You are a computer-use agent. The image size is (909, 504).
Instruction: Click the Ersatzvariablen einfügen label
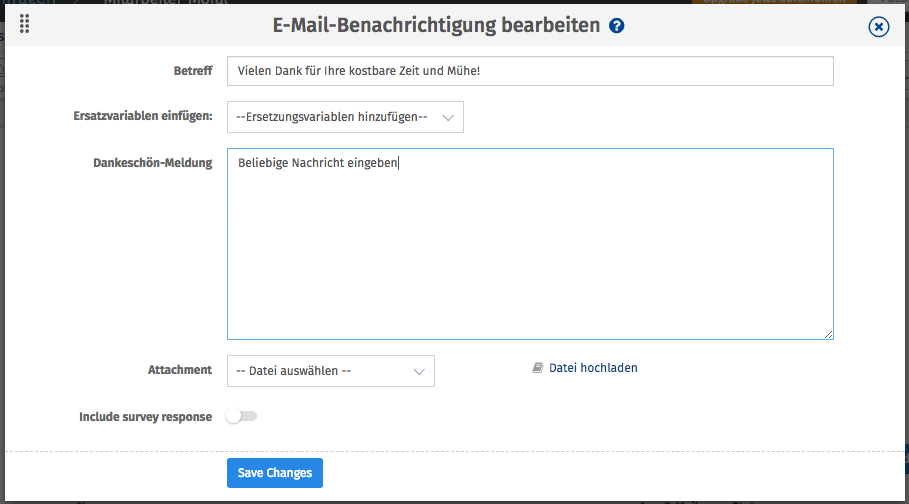point(143,116)
